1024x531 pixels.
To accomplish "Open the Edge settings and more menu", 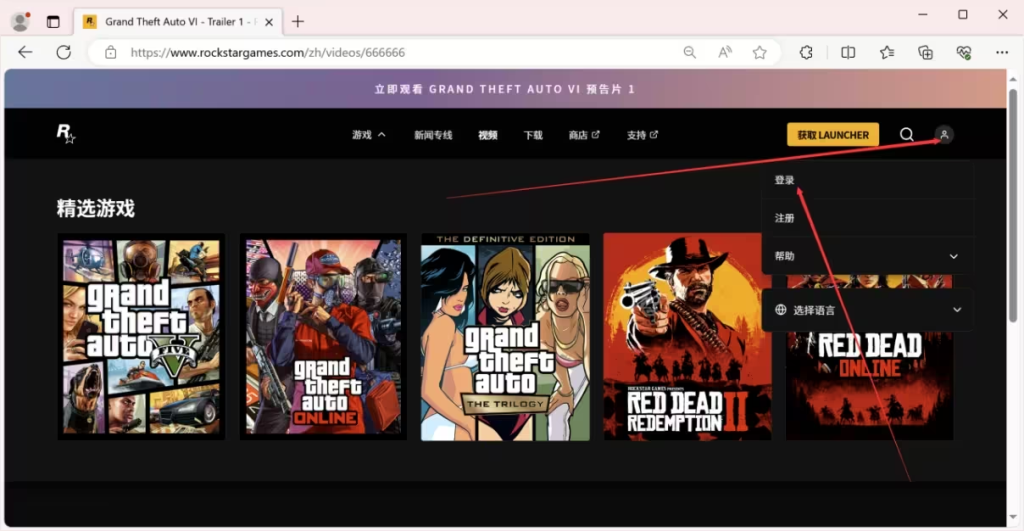I will click(1002, 52).
